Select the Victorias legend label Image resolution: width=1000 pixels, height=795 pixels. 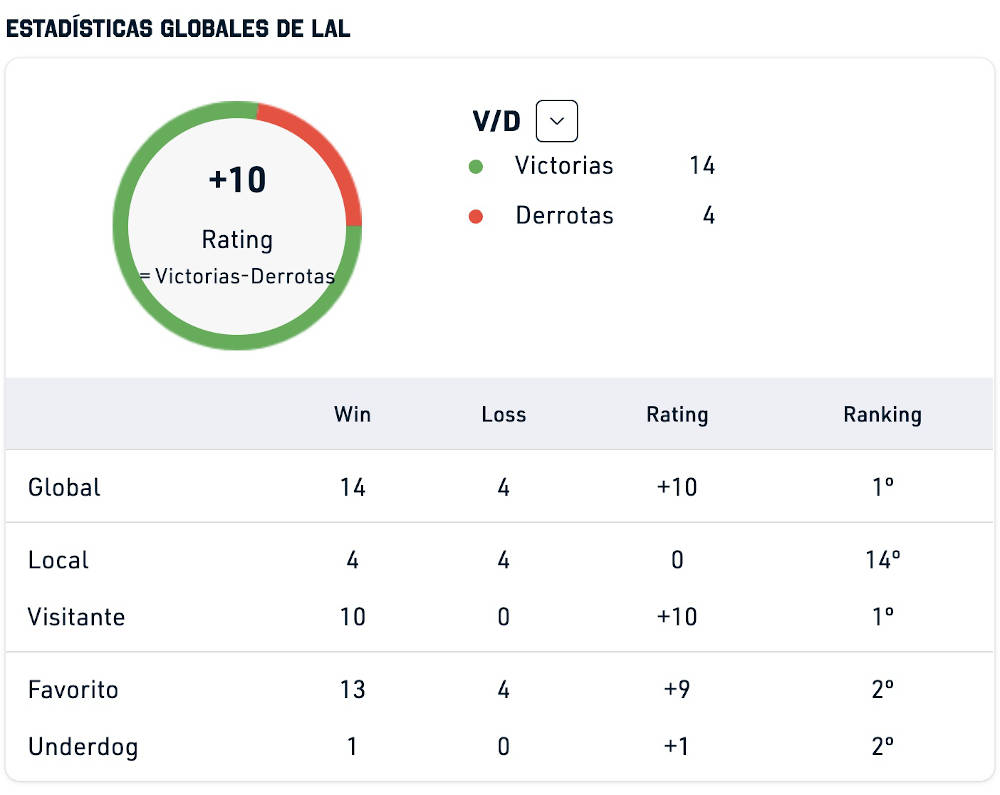564,166
